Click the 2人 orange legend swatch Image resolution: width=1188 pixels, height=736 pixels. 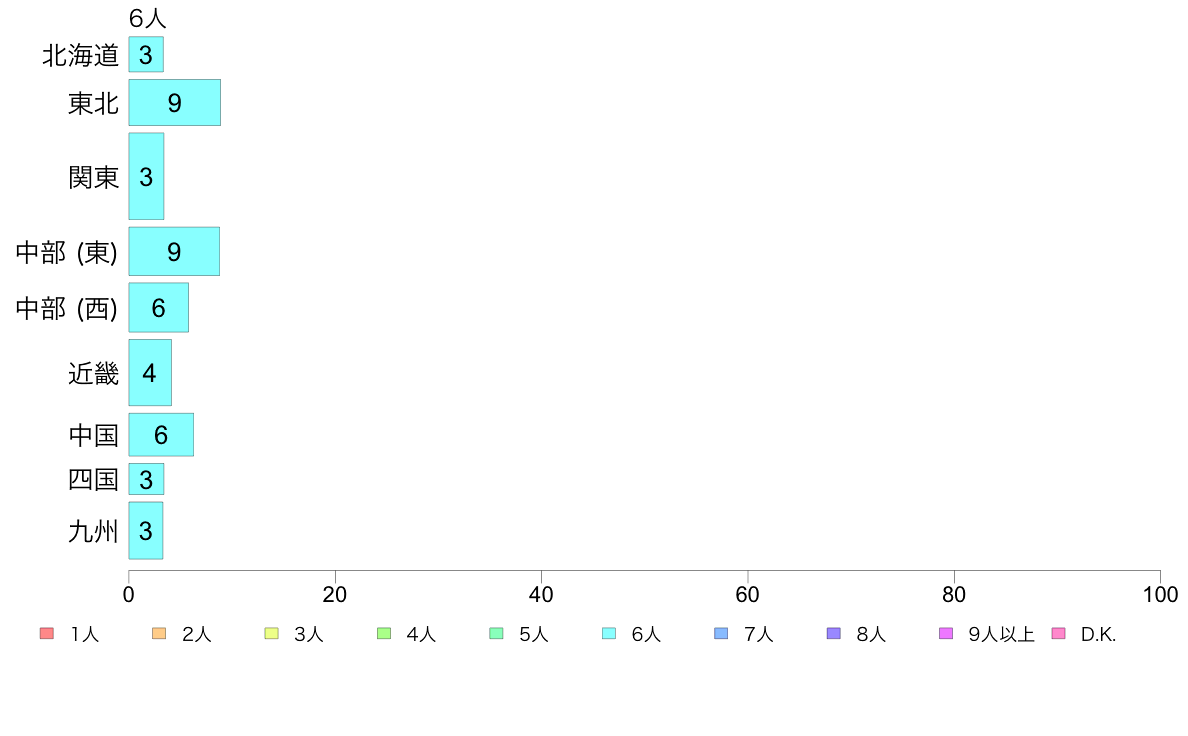pos(159,634)
